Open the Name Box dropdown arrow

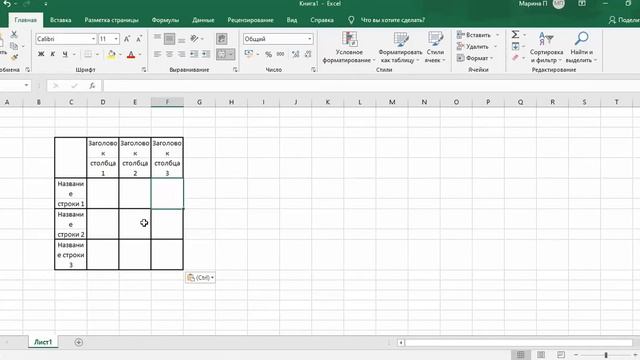26,85
